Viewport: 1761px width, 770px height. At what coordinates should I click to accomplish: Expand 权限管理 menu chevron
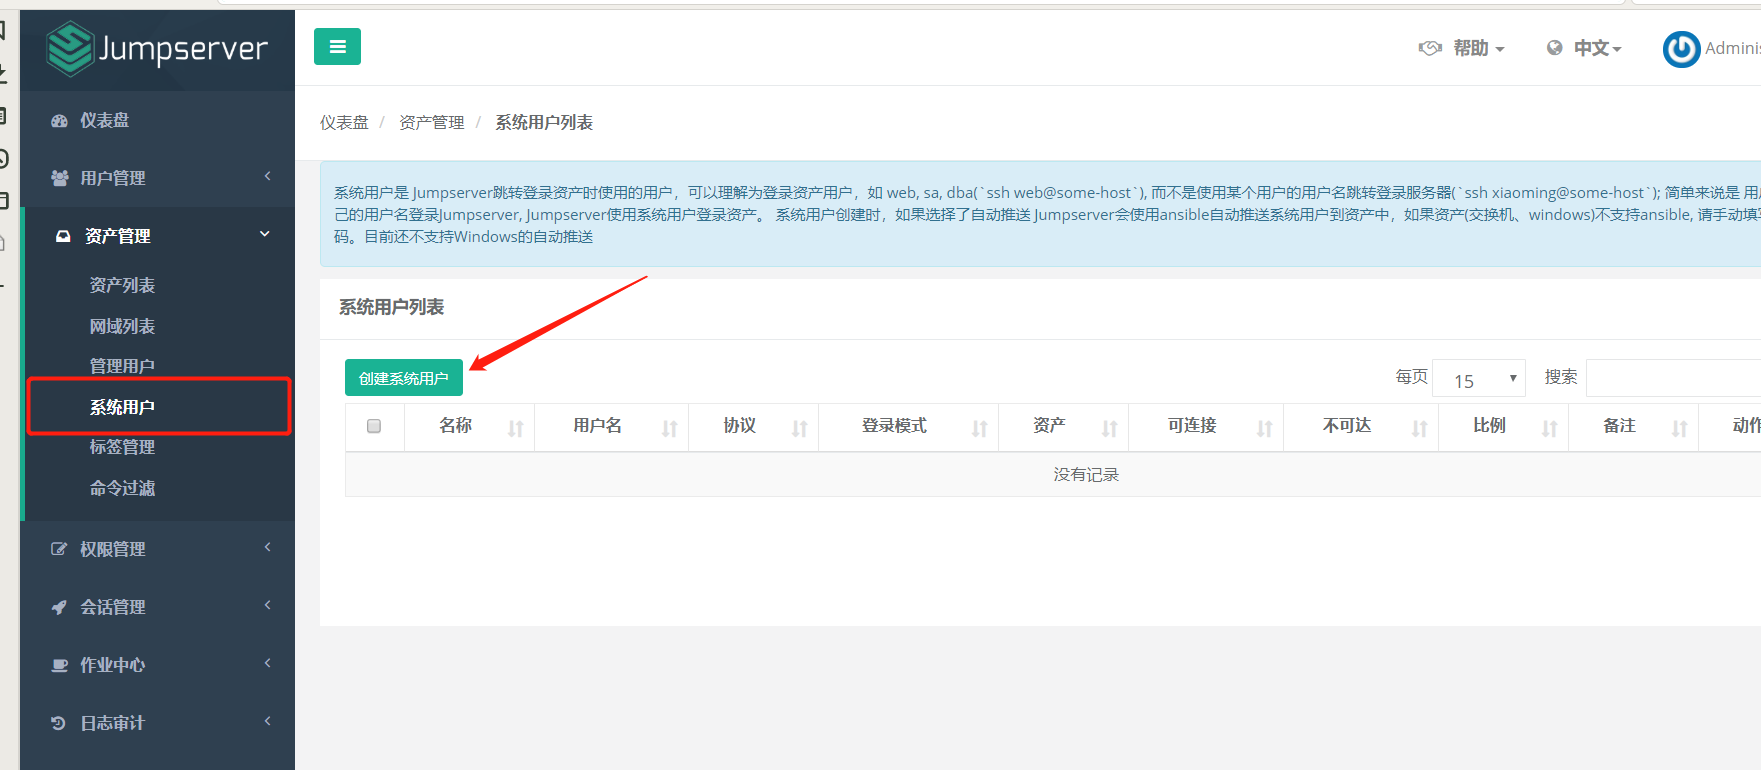coord(267,547)
